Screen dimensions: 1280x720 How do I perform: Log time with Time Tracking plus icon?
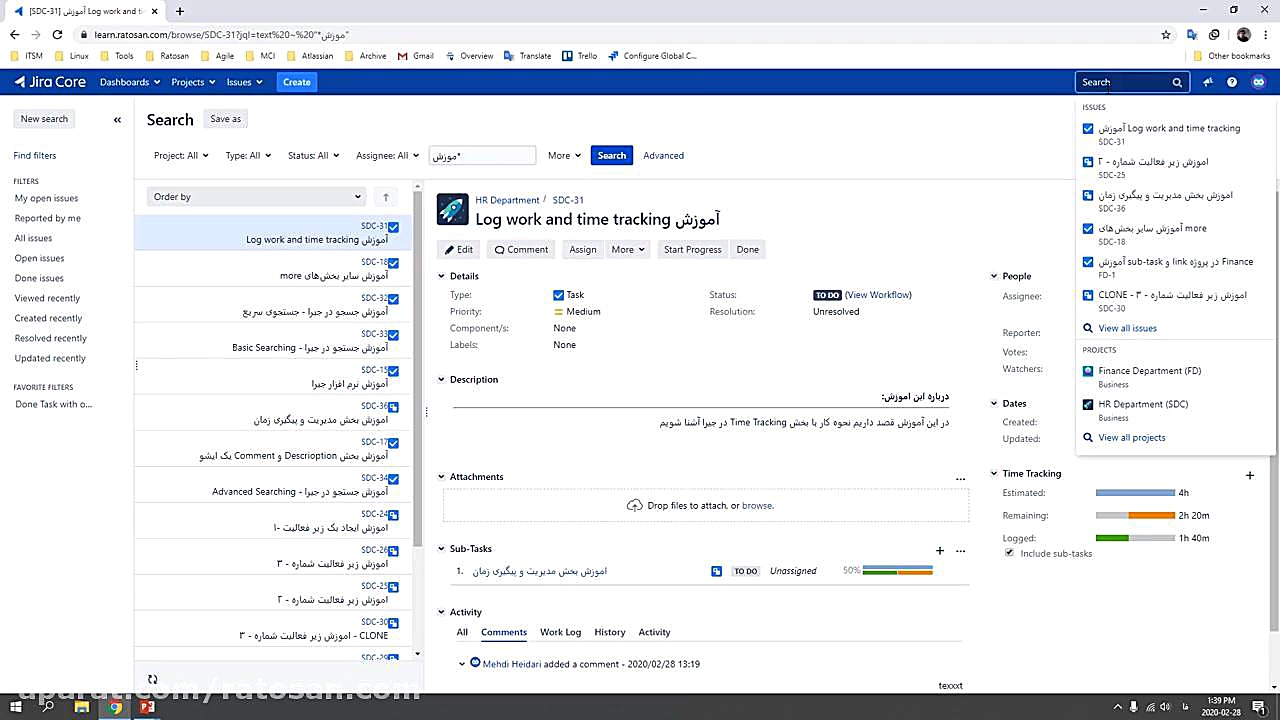point(1249,475)
